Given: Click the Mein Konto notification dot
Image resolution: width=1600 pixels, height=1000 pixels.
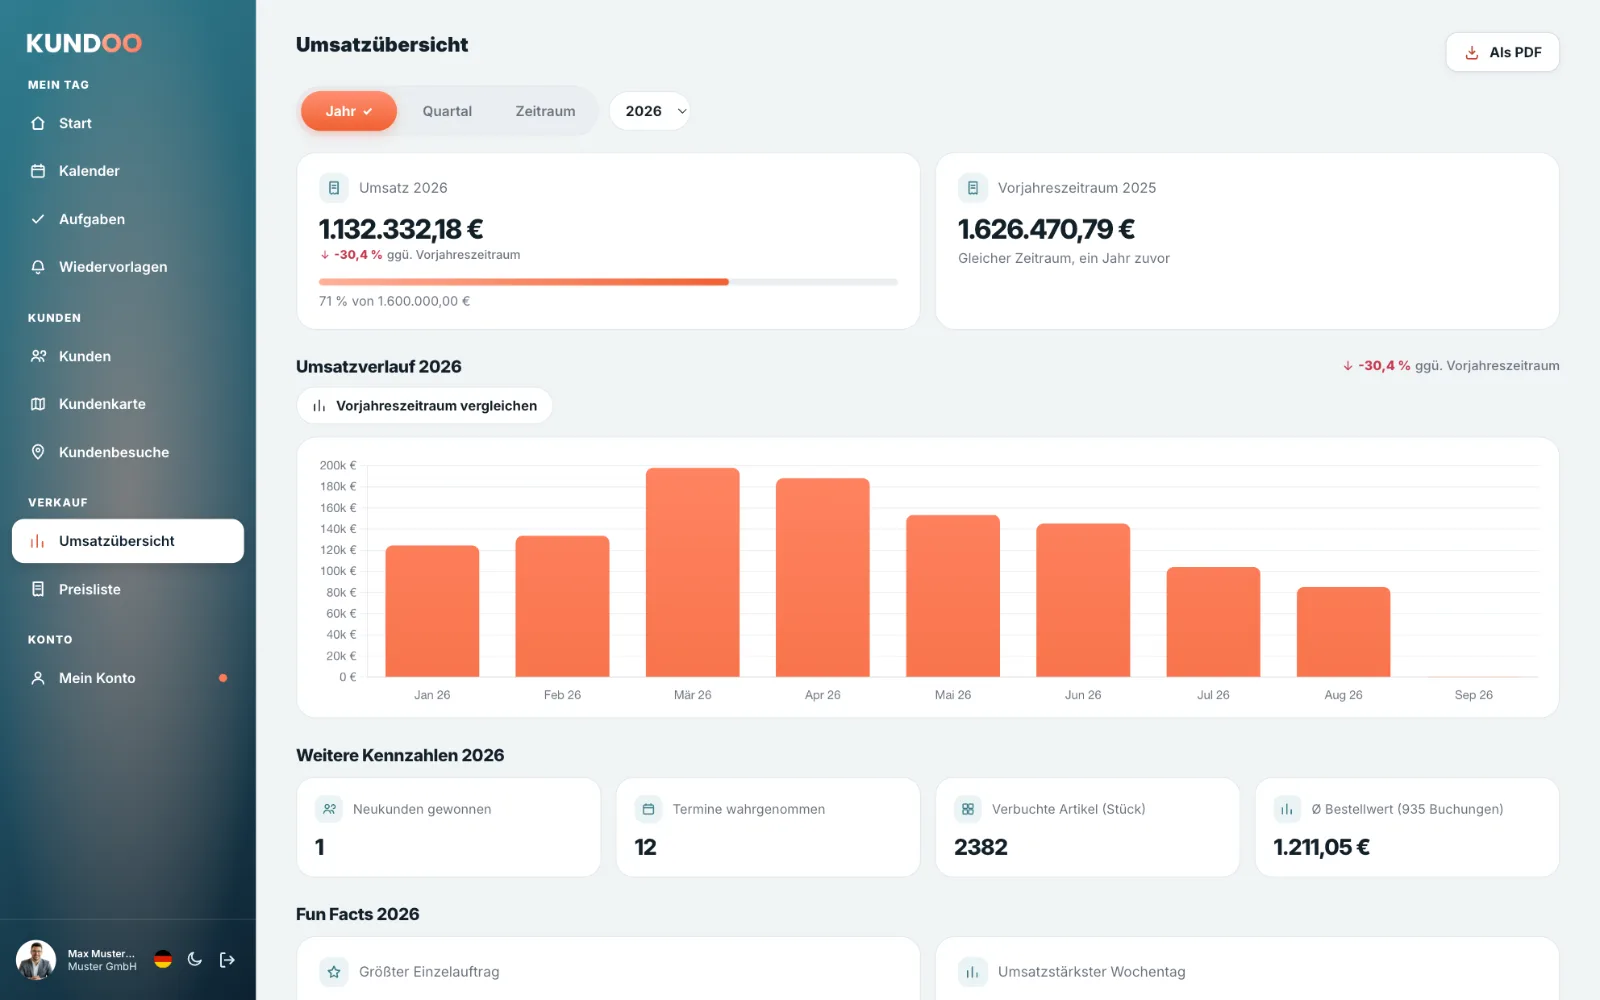Looking at the screenshot, I should (x=223, y=678).
